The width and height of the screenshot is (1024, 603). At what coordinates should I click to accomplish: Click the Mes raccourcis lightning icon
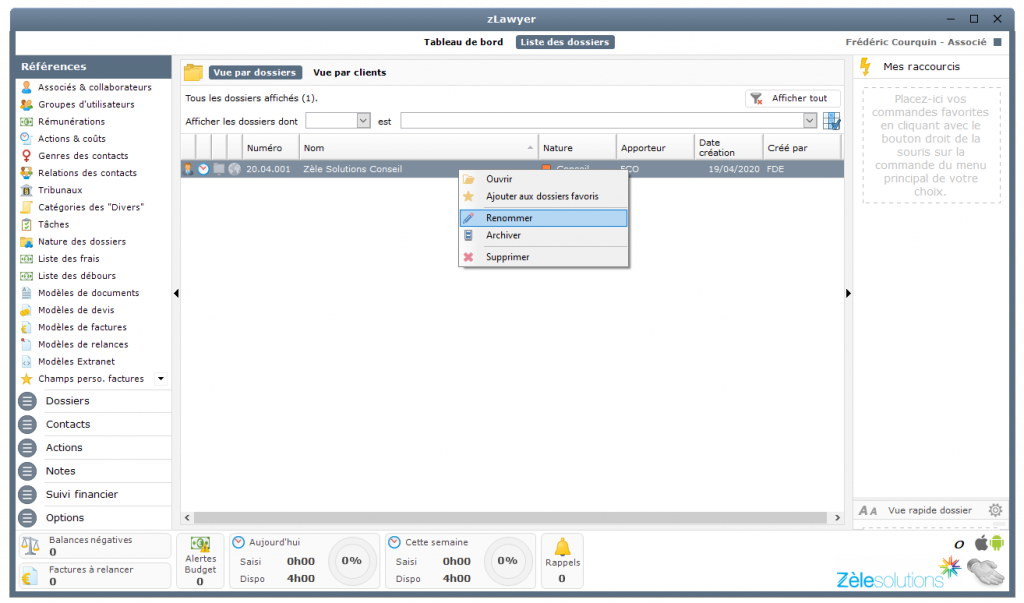pyautogui.click(x=865, y=67)
